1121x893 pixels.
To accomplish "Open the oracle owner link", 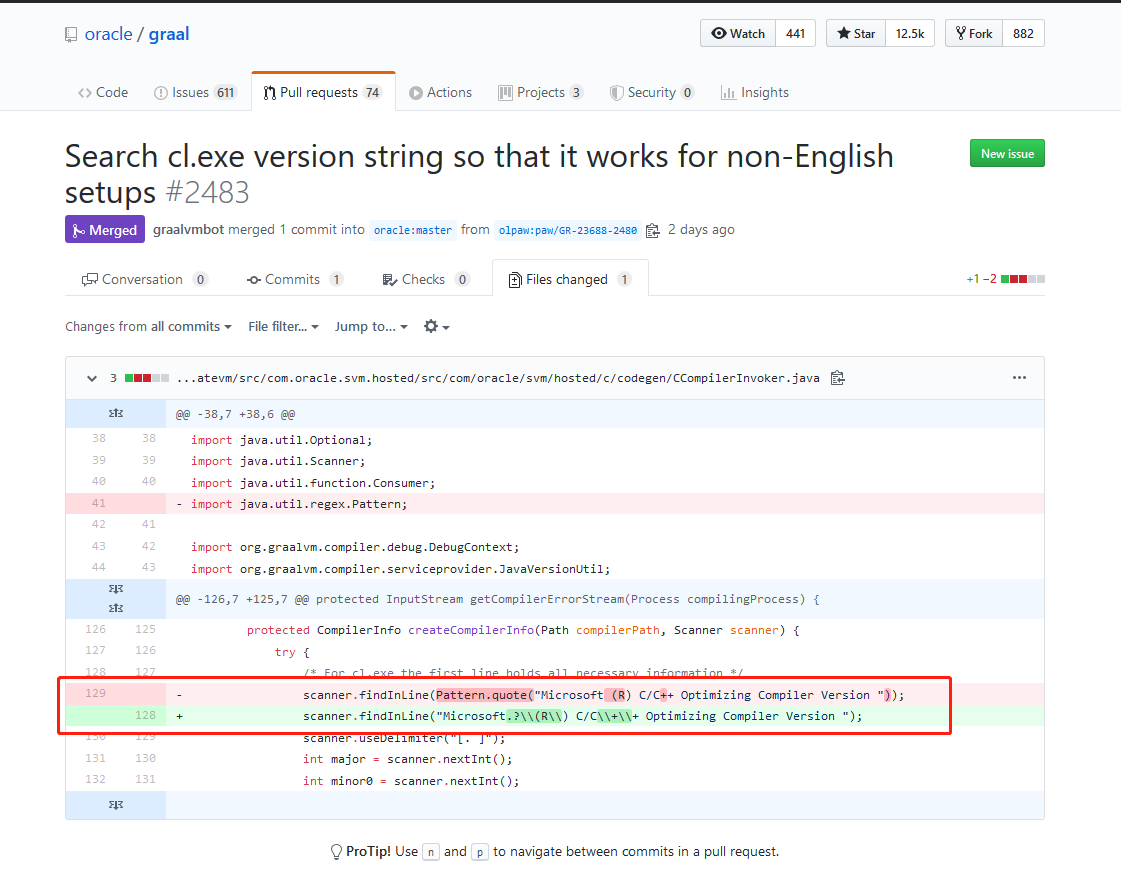I will [109, 34].
